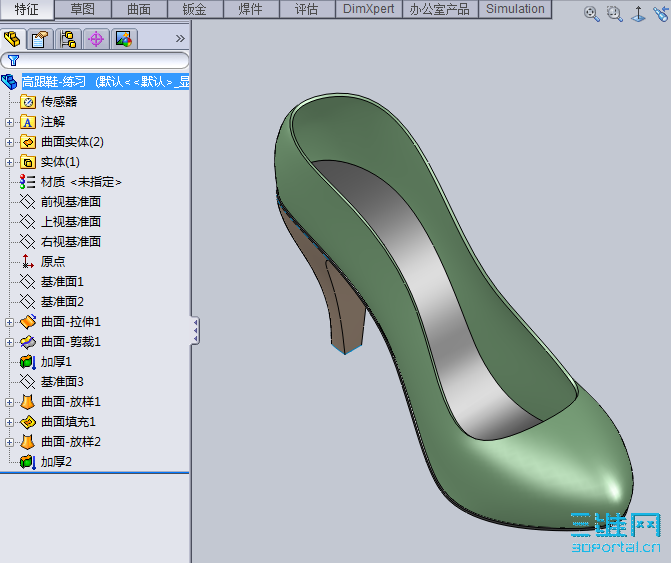The height and width of the screenshot is (563, 671).
Task: Click the 材质 <未指定> material item
Action: tap(81, 182)
